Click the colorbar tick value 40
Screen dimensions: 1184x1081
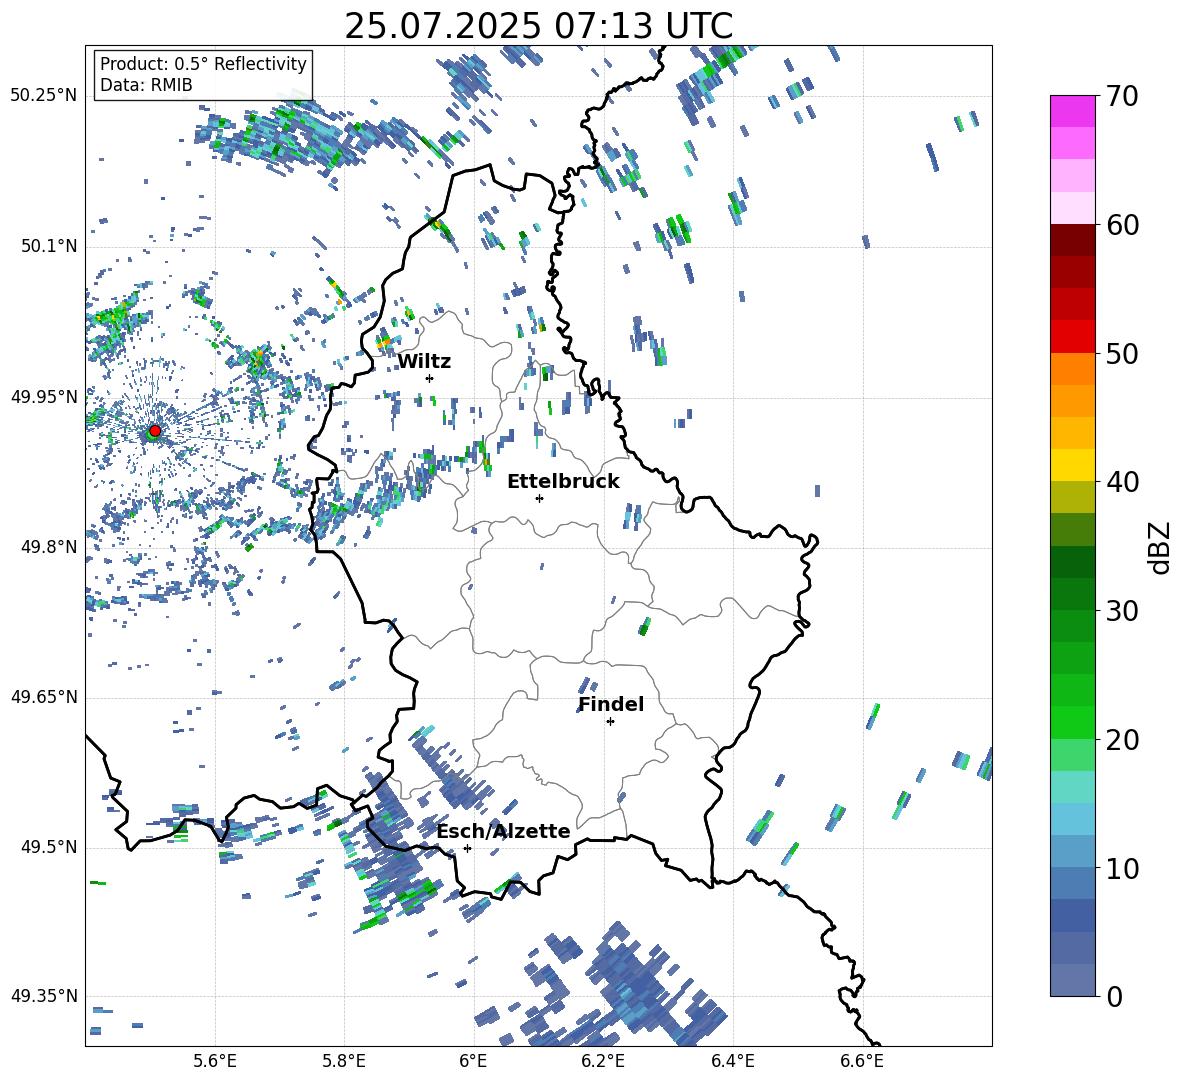(1122, 482)
